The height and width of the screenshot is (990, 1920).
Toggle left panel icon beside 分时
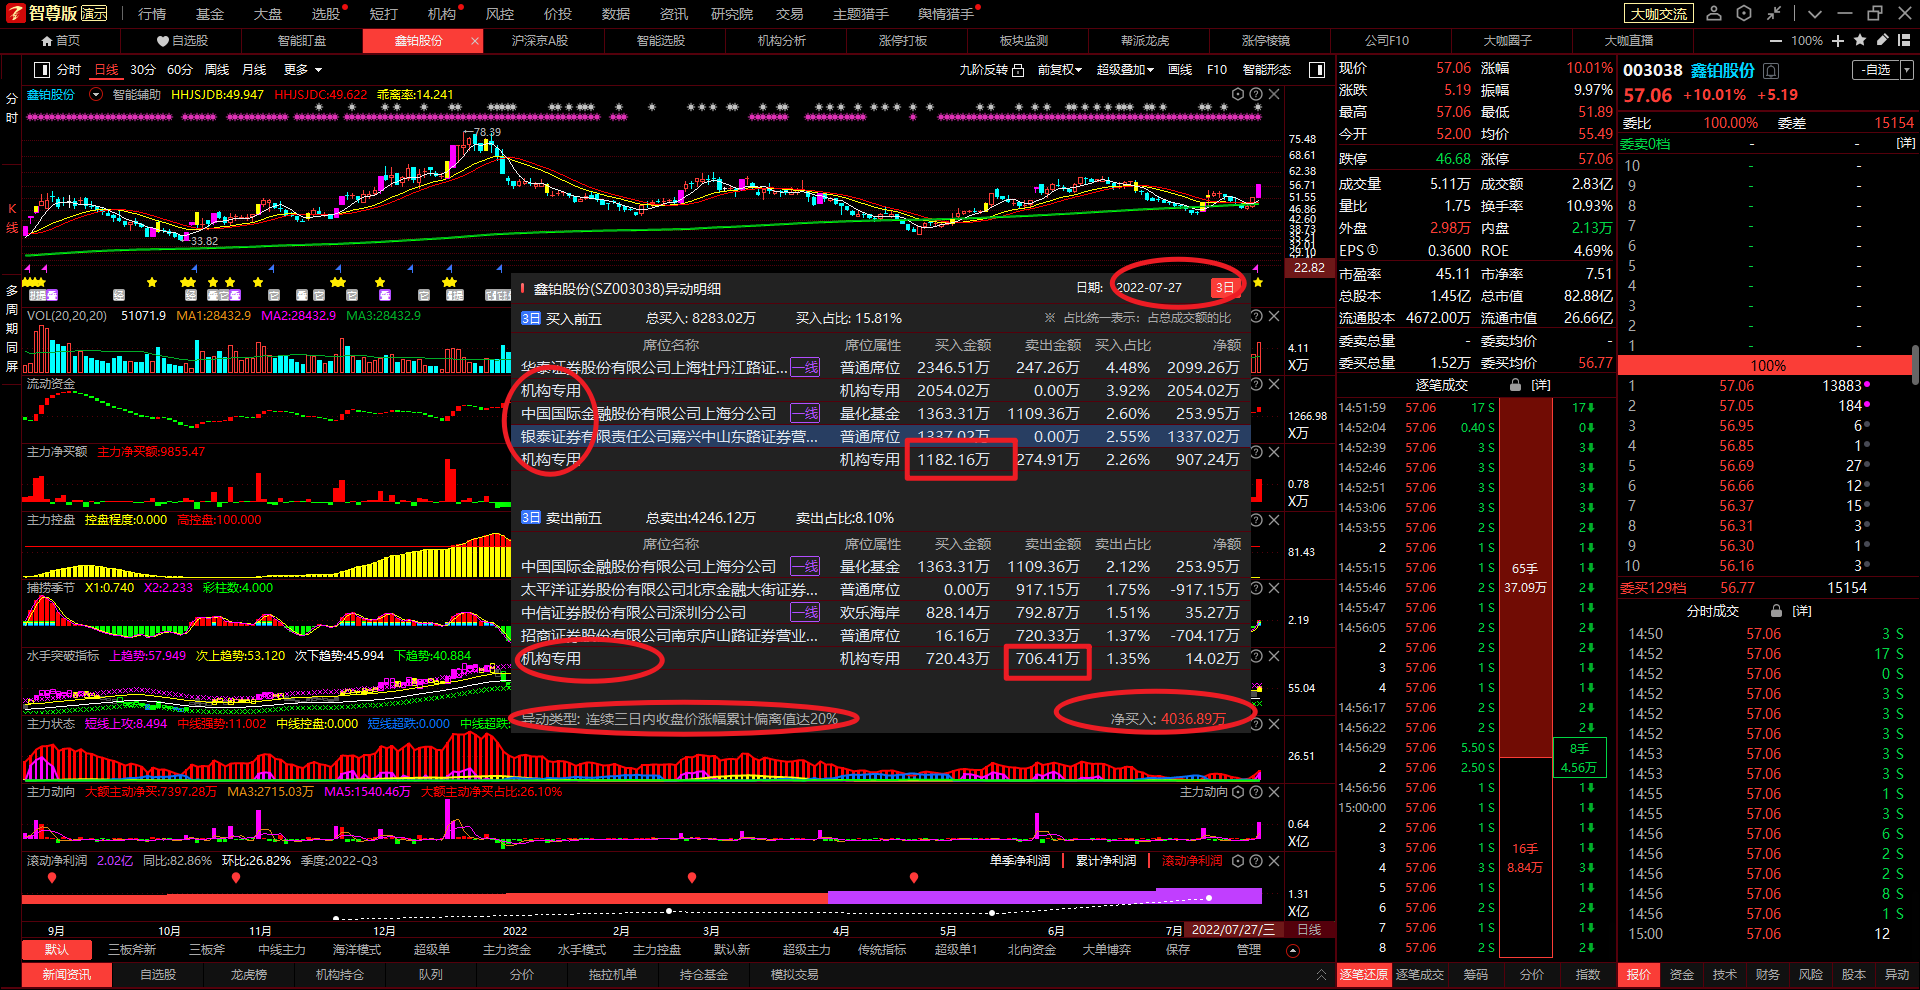pyautogui.click(x=41, y=70)
